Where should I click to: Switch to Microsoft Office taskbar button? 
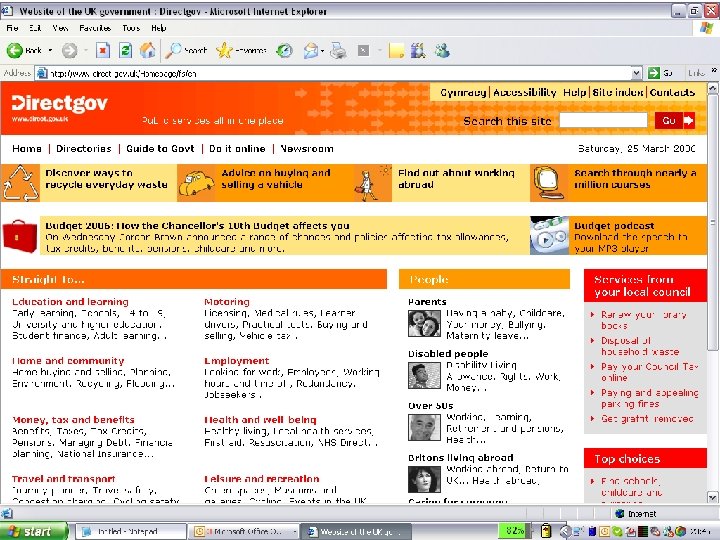pos(243,531)
